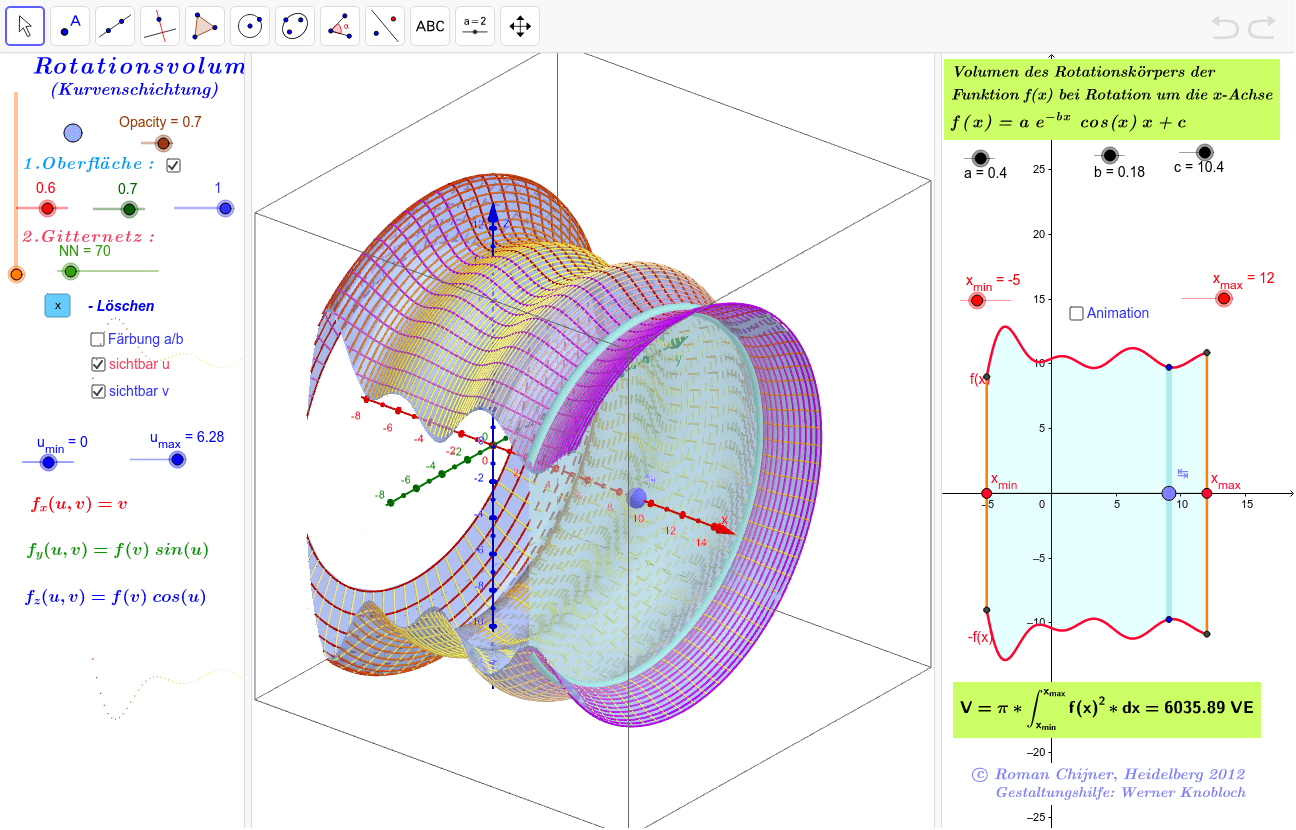
Task: Click the x max = 12 slider knob
Action: click(x=1223, y=298)
